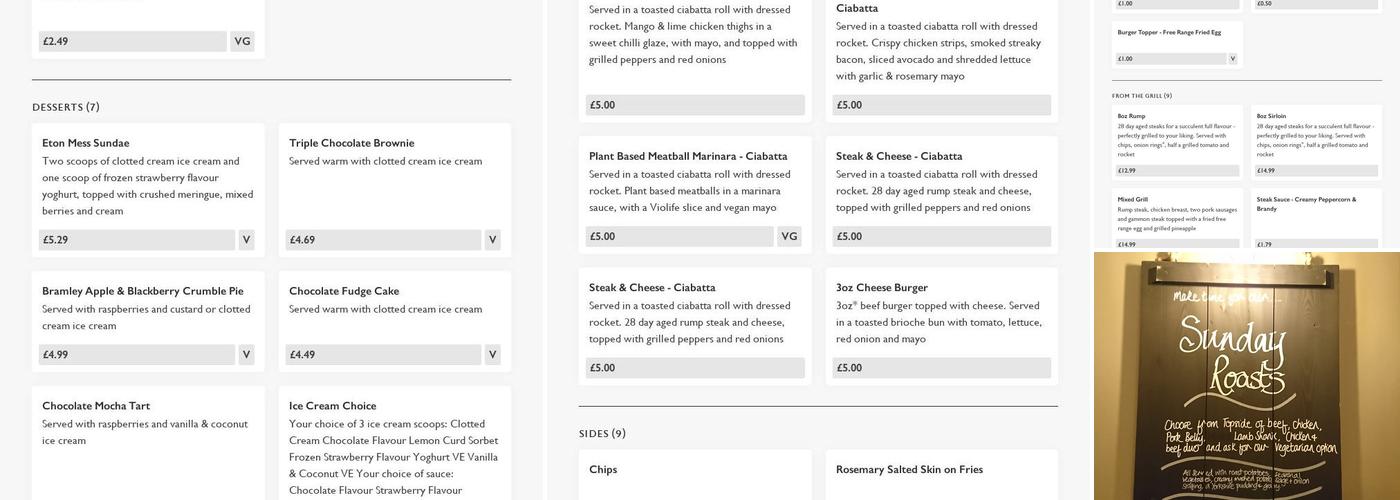Click the V badge on Triple Chocolate Brownie
Viewport: 1400px width, 500px height.
[x=492, y=240]
